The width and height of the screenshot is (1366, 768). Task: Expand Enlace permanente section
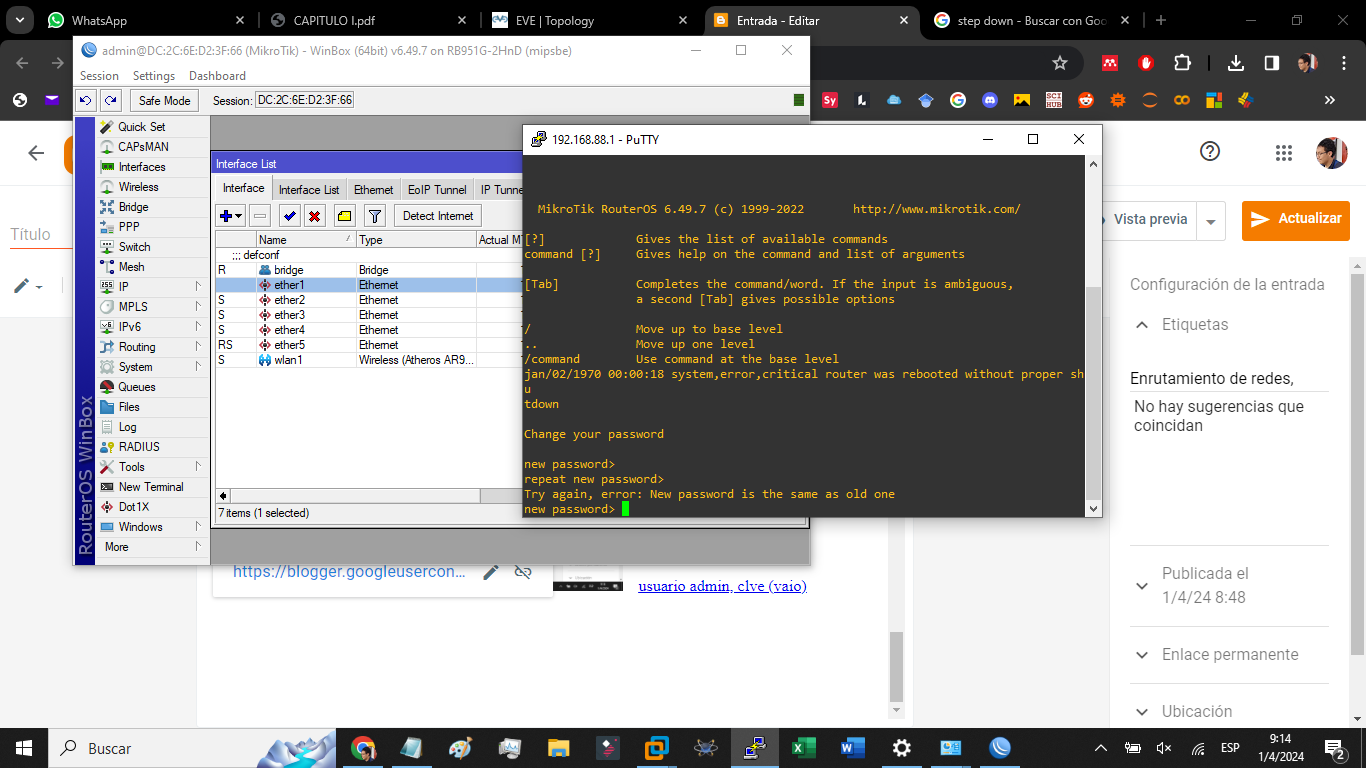click(x=1141, y=655)
